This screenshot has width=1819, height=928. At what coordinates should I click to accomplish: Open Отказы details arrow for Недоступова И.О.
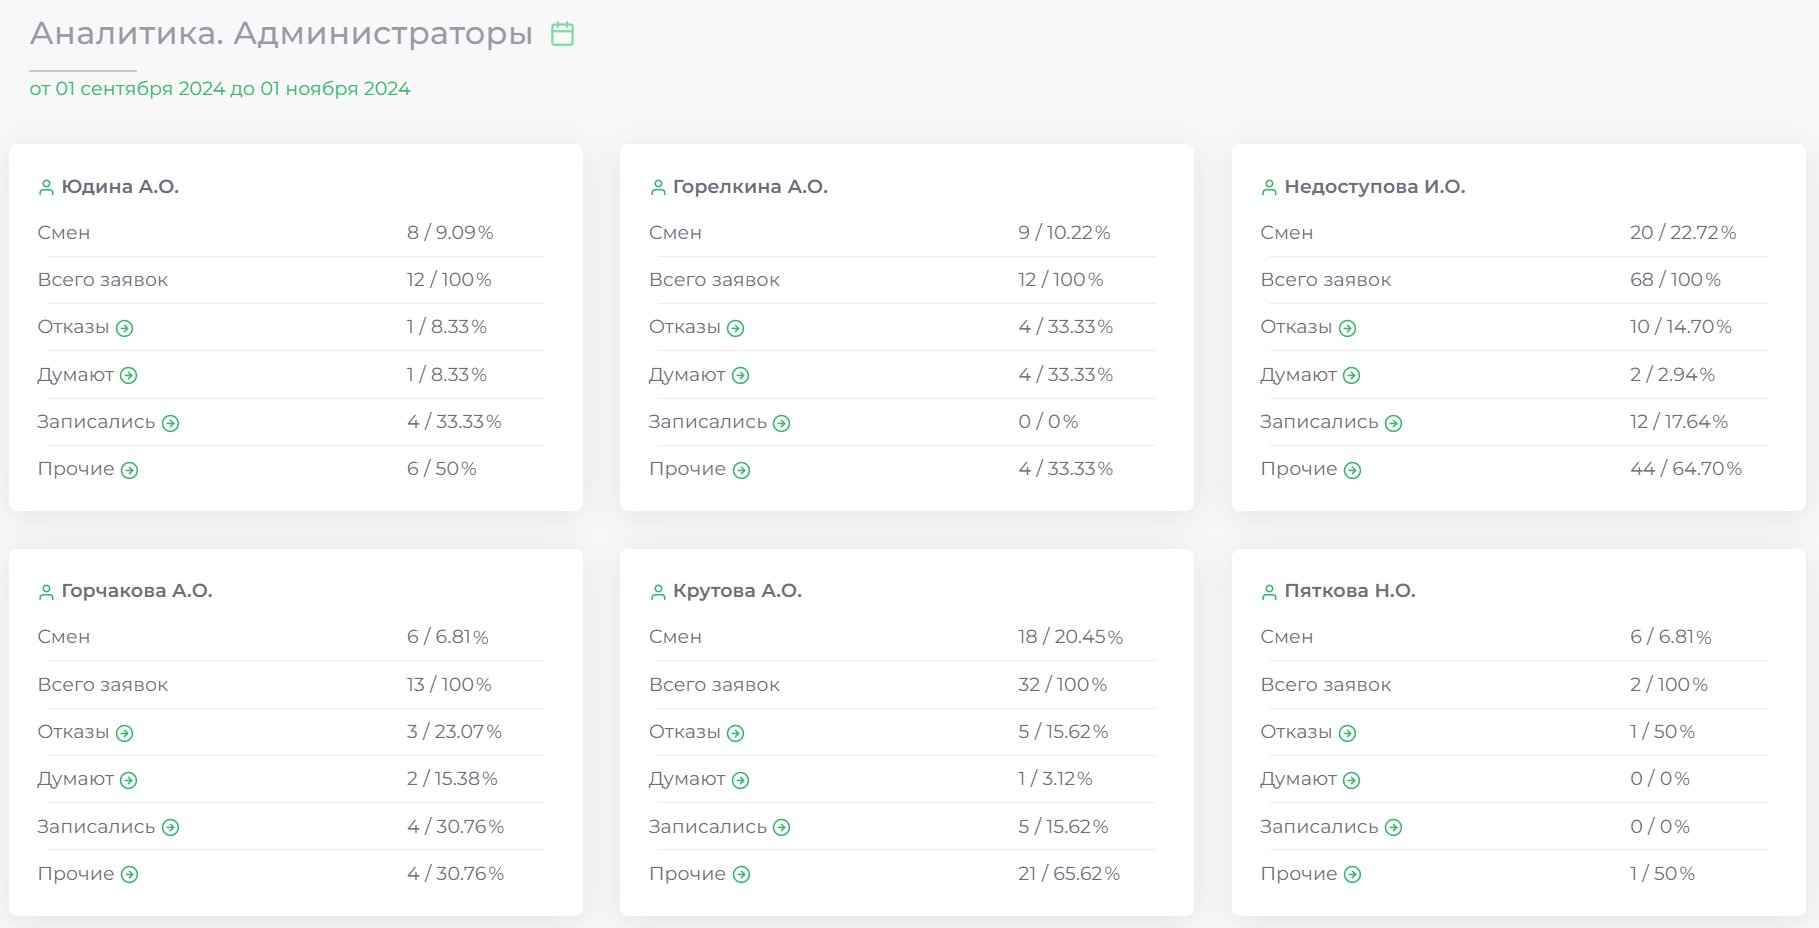tap(1348, 328)
